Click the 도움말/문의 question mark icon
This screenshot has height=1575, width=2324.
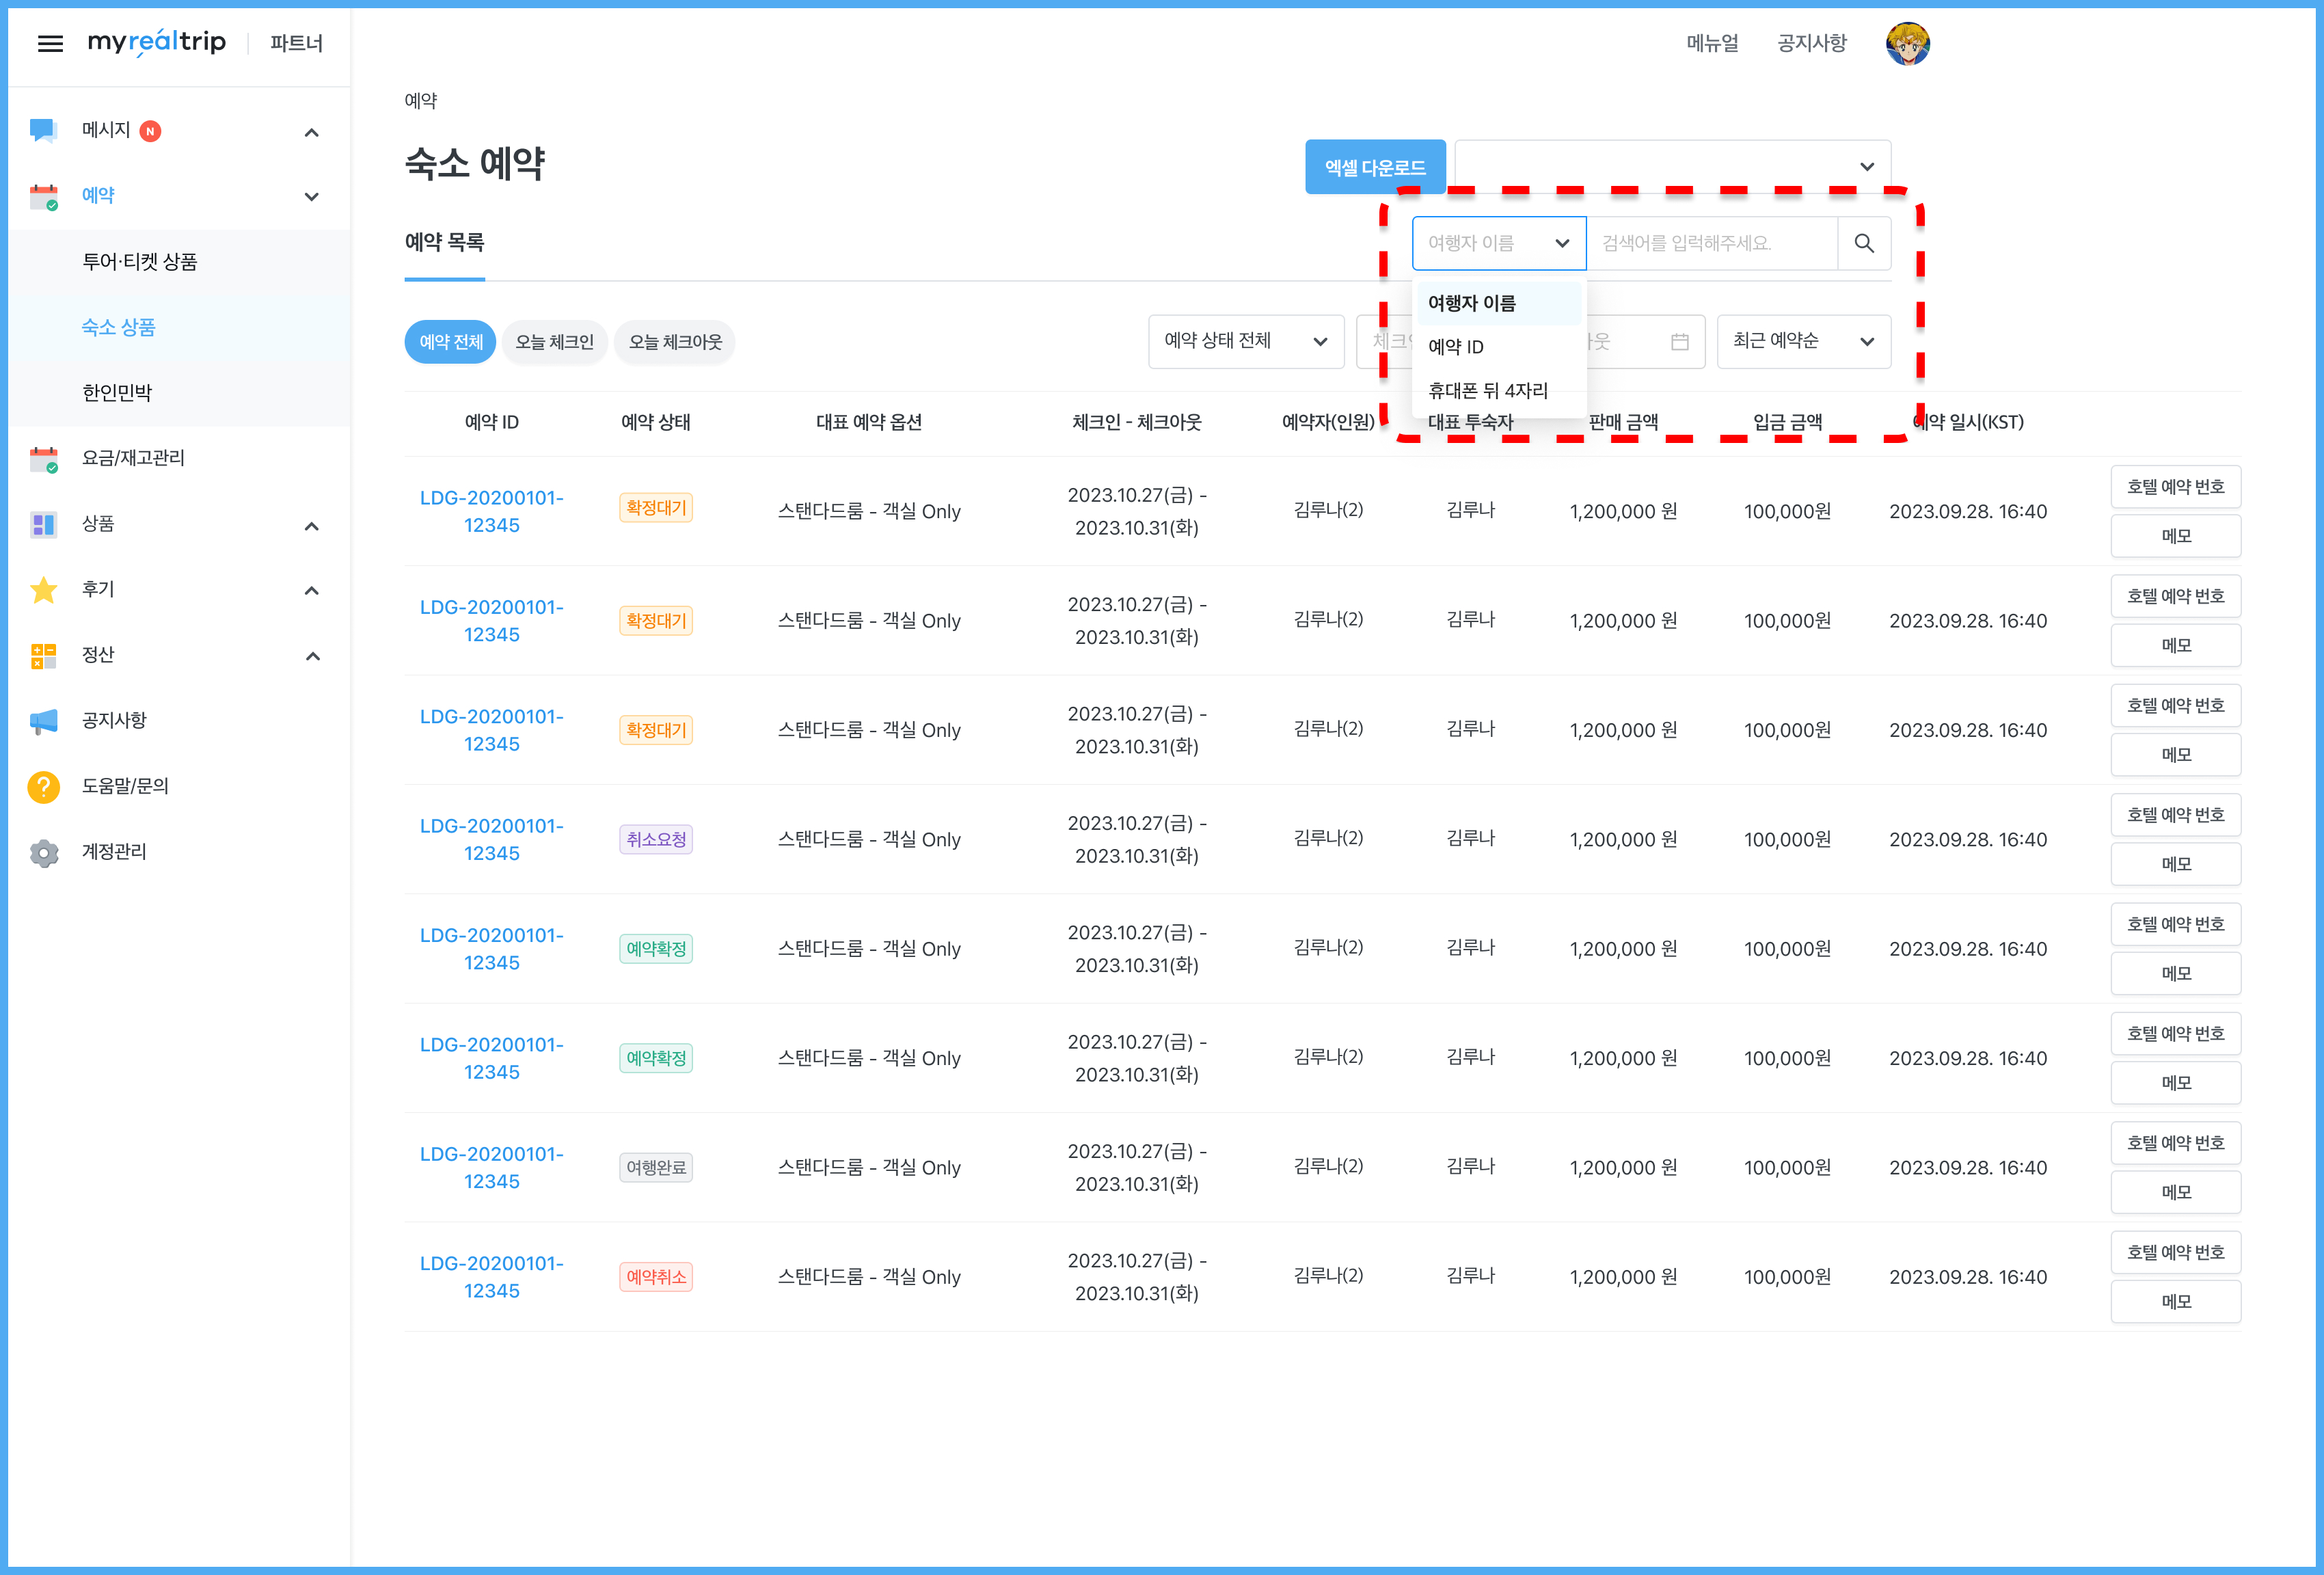coord(43,787)
